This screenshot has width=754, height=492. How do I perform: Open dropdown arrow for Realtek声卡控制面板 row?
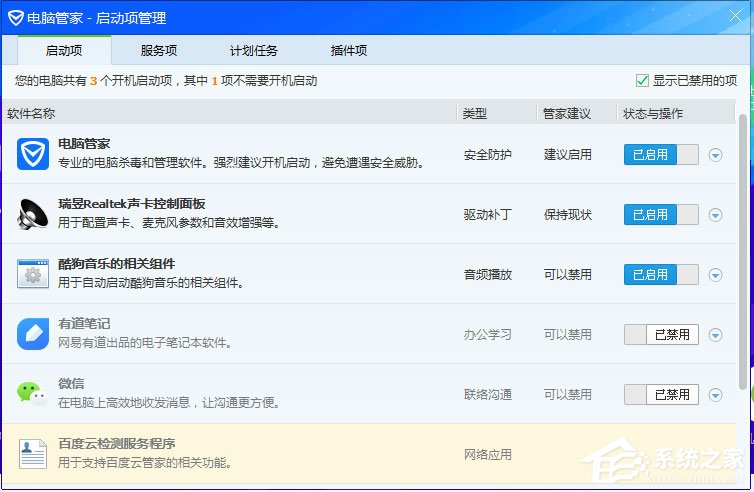tap(716, 215)
